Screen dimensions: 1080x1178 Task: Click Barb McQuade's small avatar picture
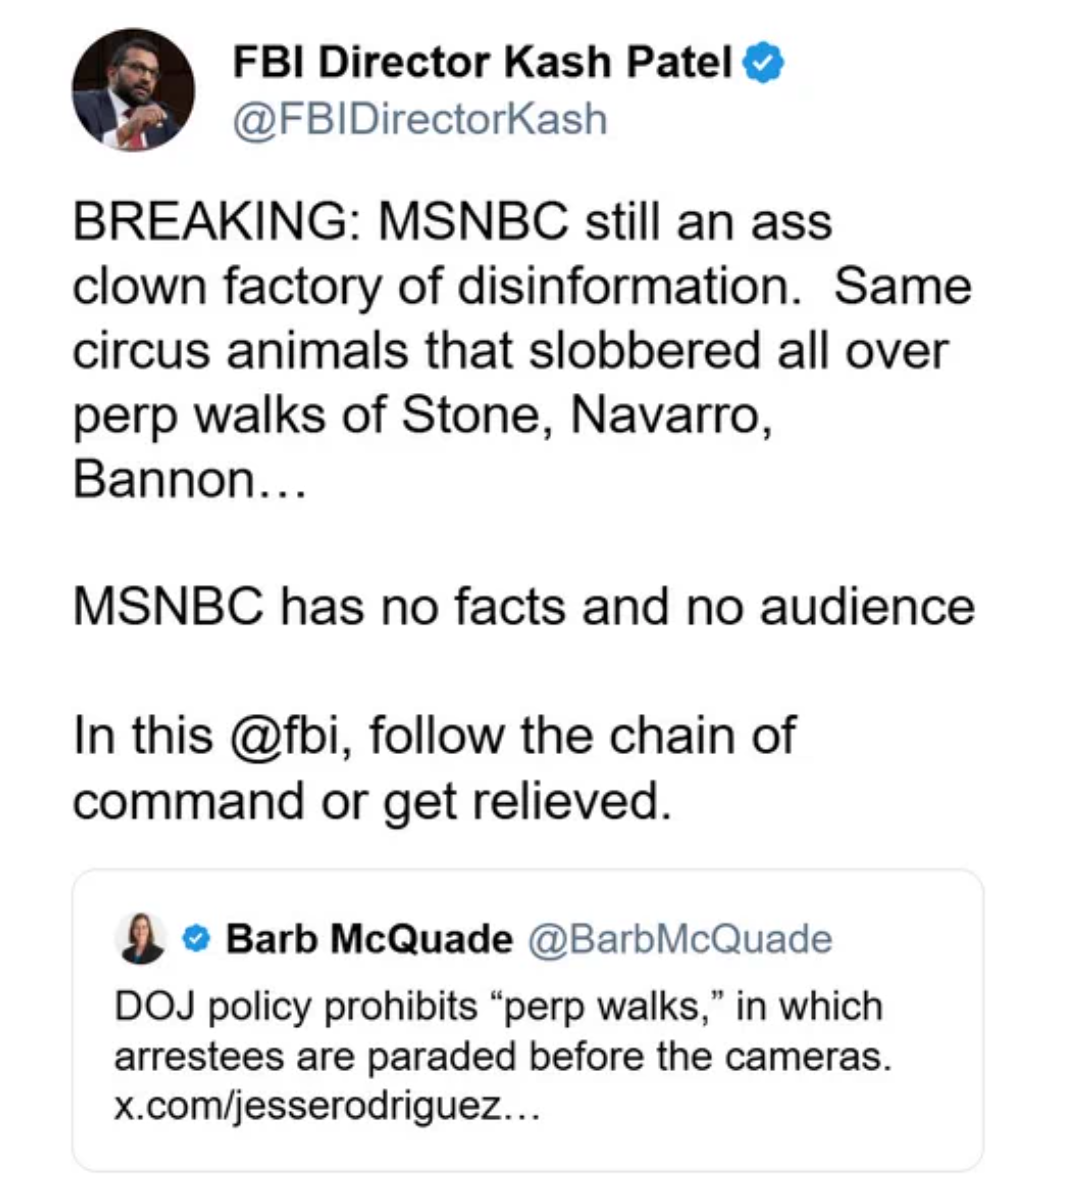point(140,939)
